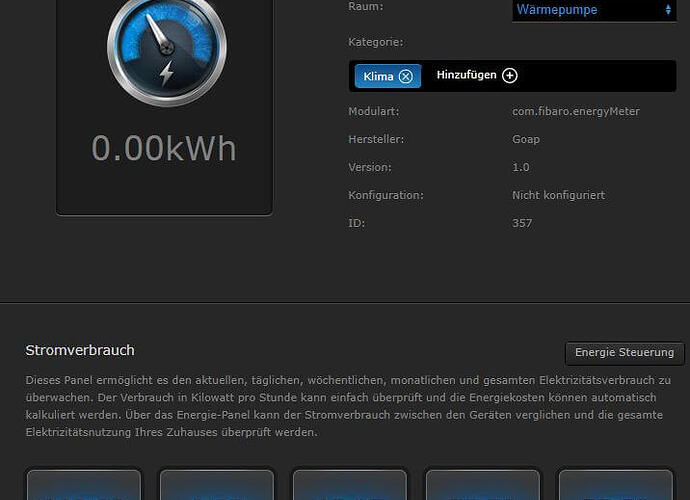The image size is (690, 500).
Task: Click the Hinzufügen category label
Action: click(466, 76)
